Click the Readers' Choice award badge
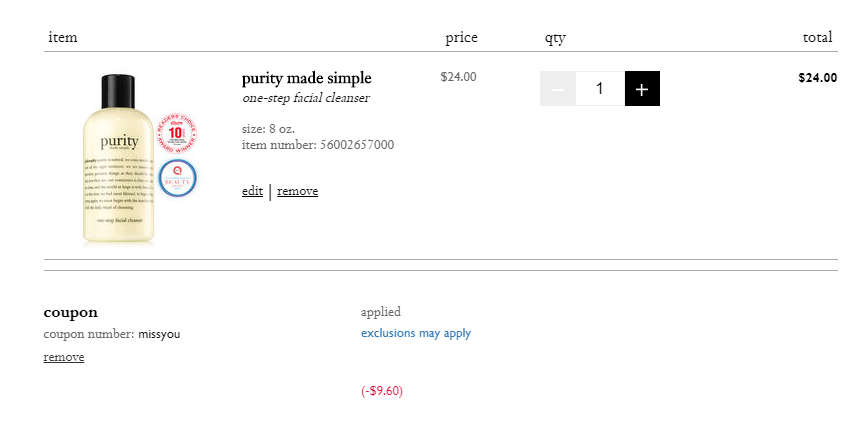860x425 pixels. click(177, 133)
